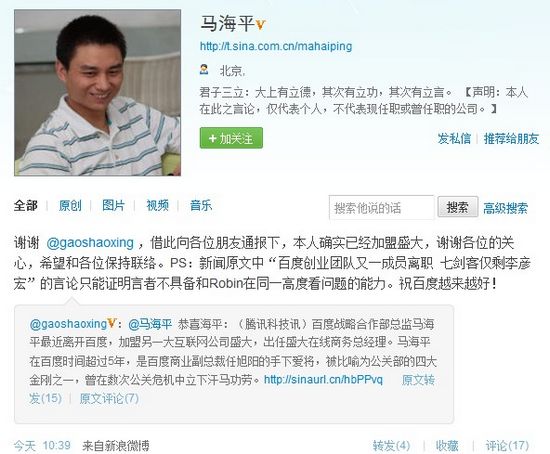Screen dimensions: 550x454
Task: Open 高级搜索 advanced search
Action: point(505,208)
